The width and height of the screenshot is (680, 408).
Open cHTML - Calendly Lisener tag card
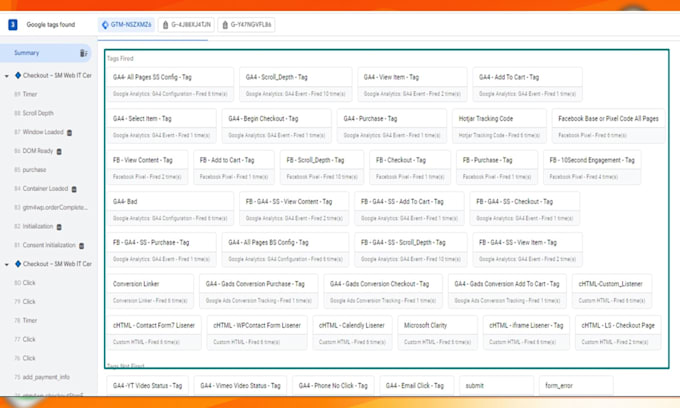(x=352, y=333)
